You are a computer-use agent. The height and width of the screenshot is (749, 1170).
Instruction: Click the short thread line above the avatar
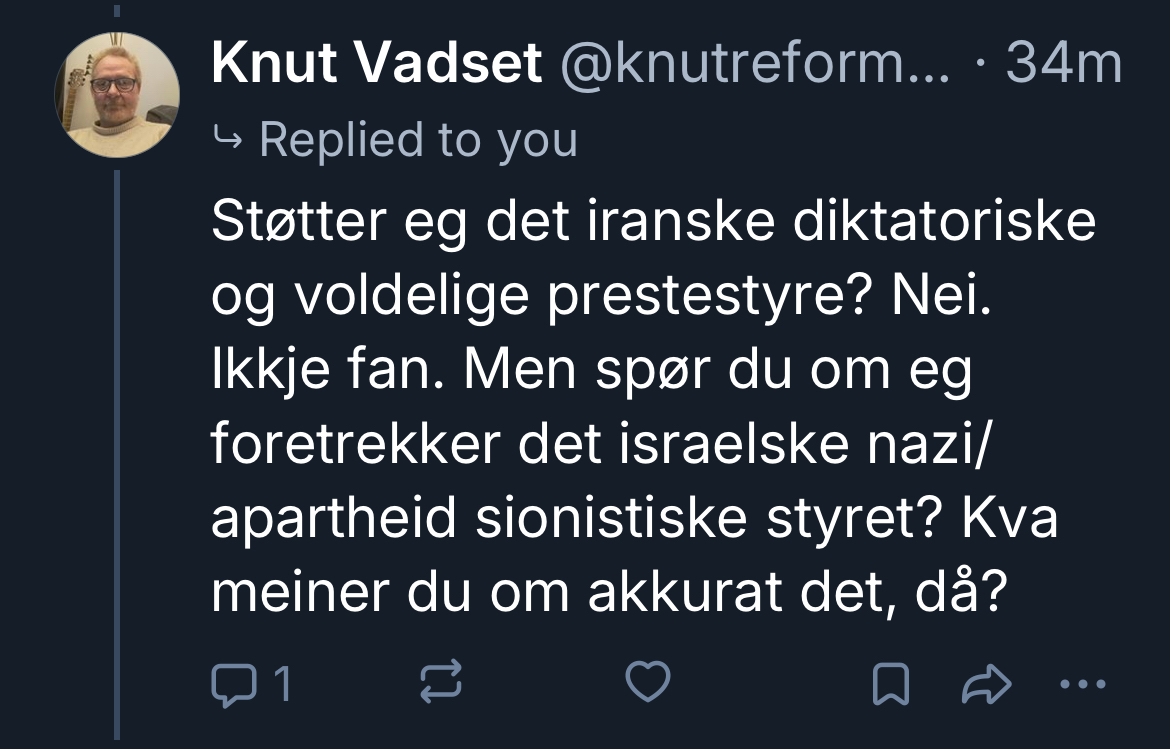point(116,12)
